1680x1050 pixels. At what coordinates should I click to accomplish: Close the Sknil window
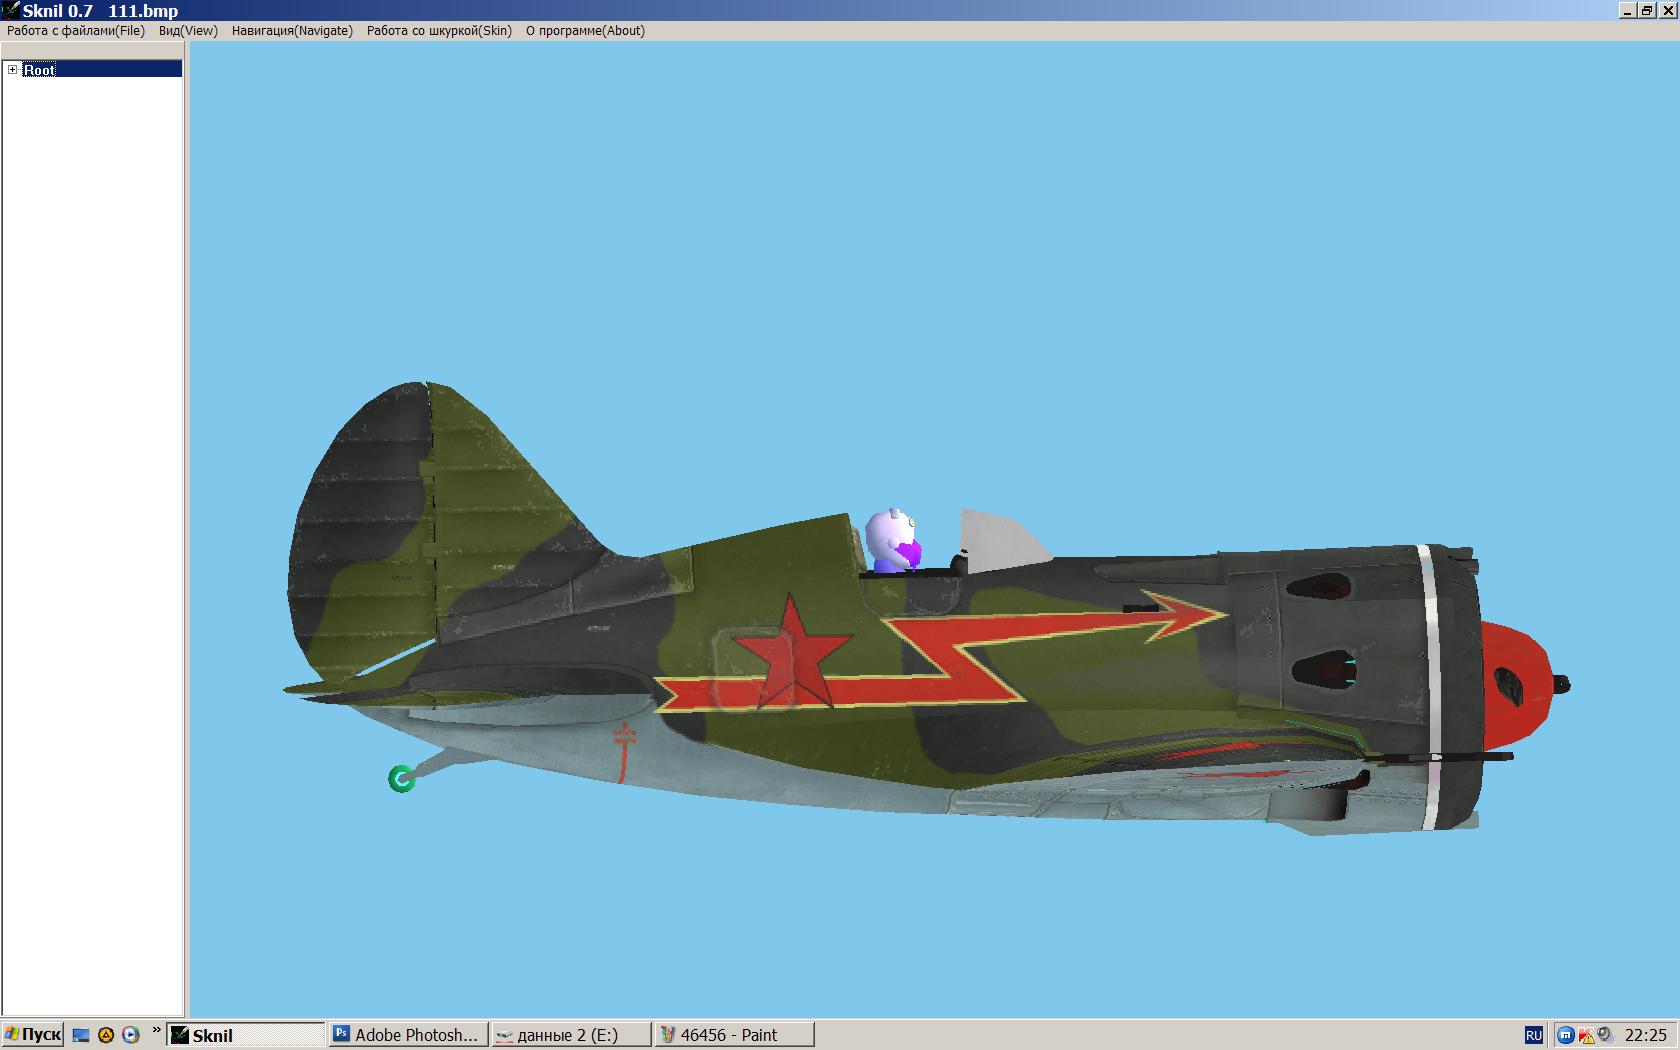[x=1667, y=11]
